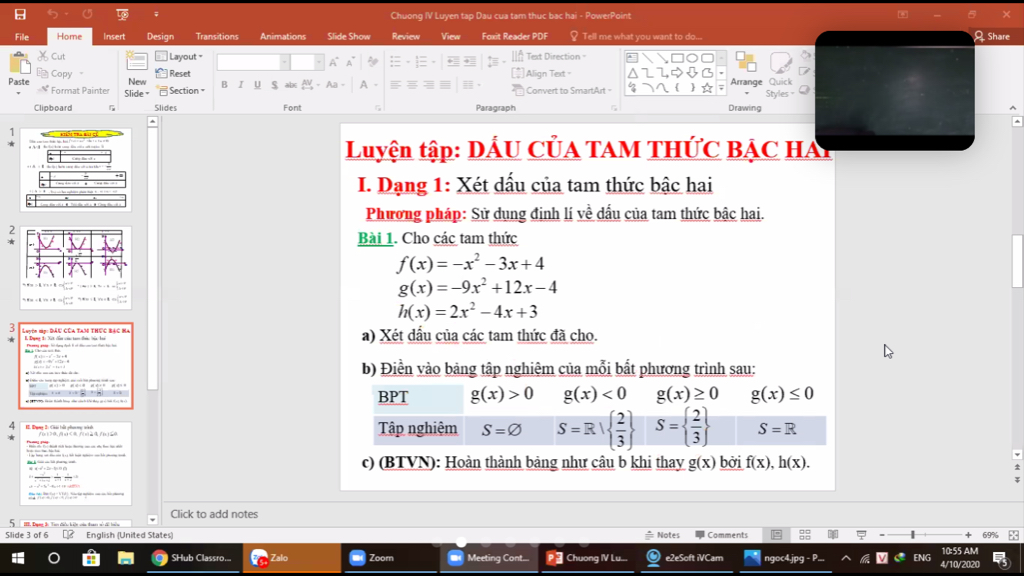This screenshot has width=1024, height=576.
Task: Cut the selection
Action: pos(52,56)
